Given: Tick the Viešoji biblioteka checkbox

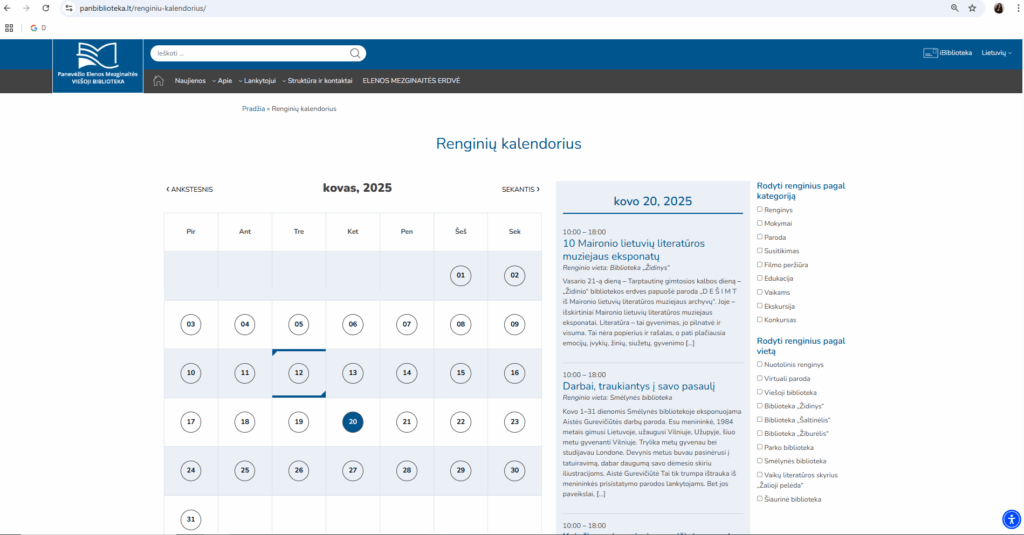Looking at the screenshot, I should 760,393.
